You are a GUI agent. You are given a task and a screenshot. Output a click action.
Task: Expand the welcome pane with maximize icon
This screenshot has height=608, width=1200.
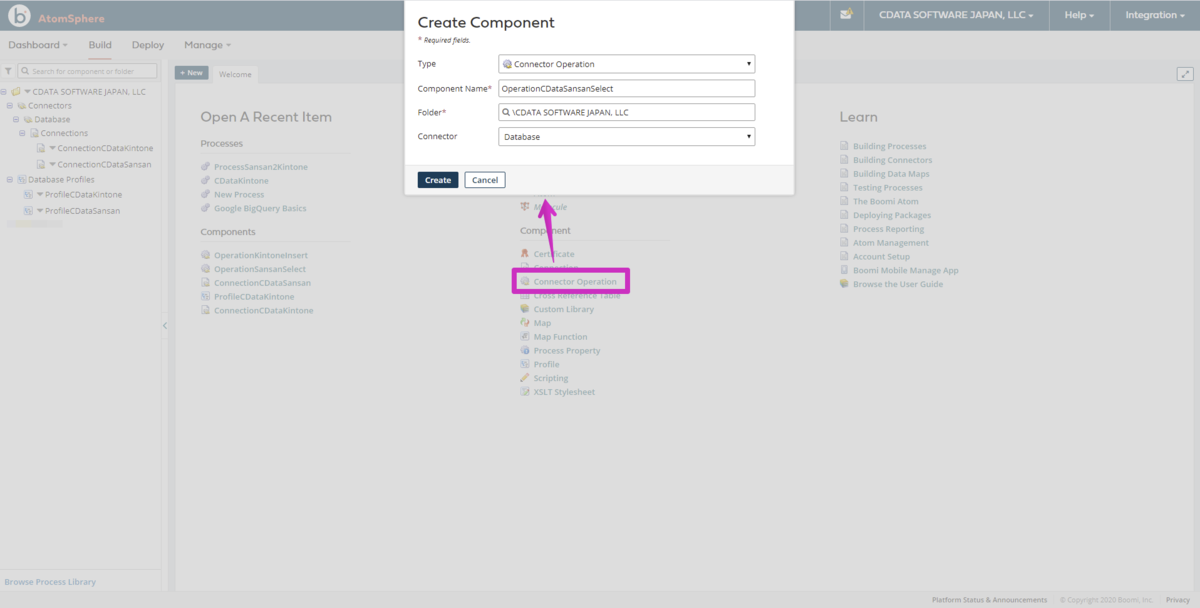[1185, 74]
